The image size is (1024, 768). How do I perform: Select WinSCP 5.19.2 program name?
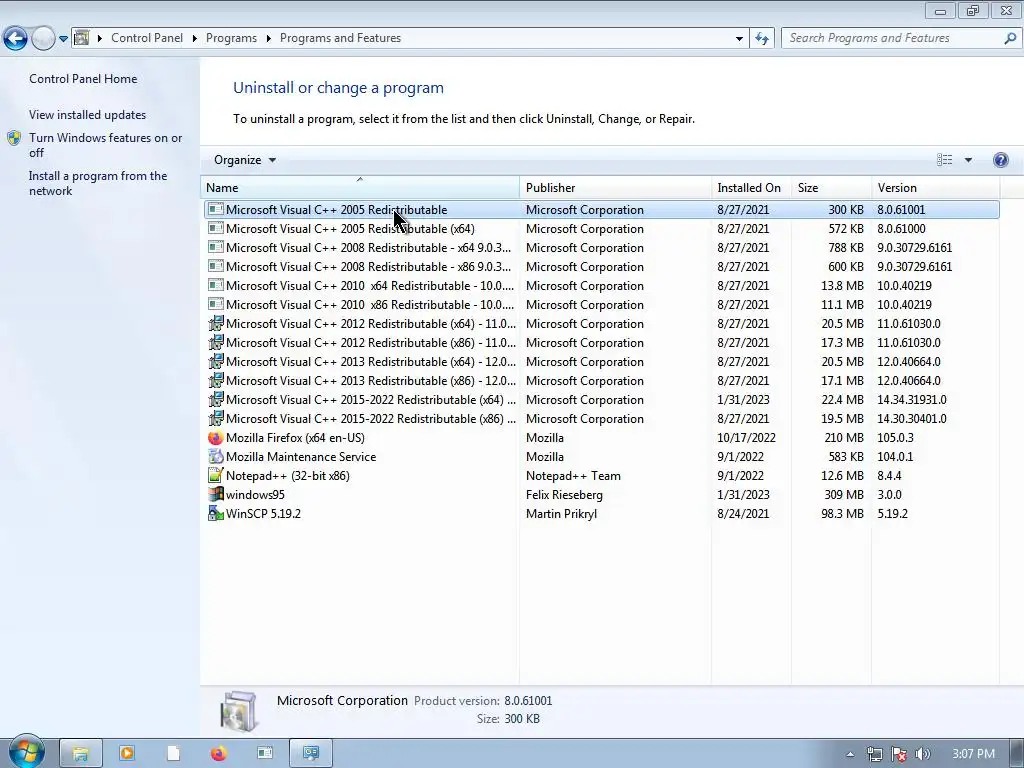tap(263, 514)
